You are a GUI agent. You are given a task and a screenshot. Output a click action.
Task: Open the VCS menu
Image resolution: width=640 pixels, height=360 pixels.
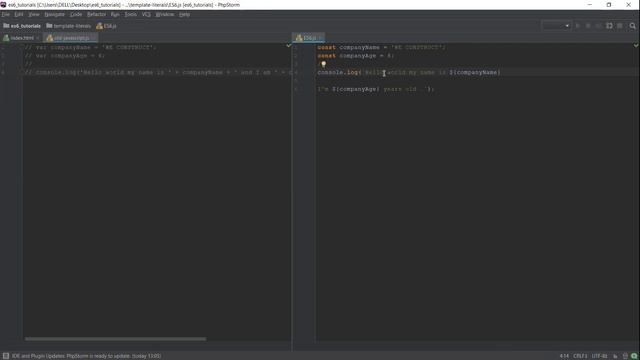pyautogui.click(x=146, y=14)
